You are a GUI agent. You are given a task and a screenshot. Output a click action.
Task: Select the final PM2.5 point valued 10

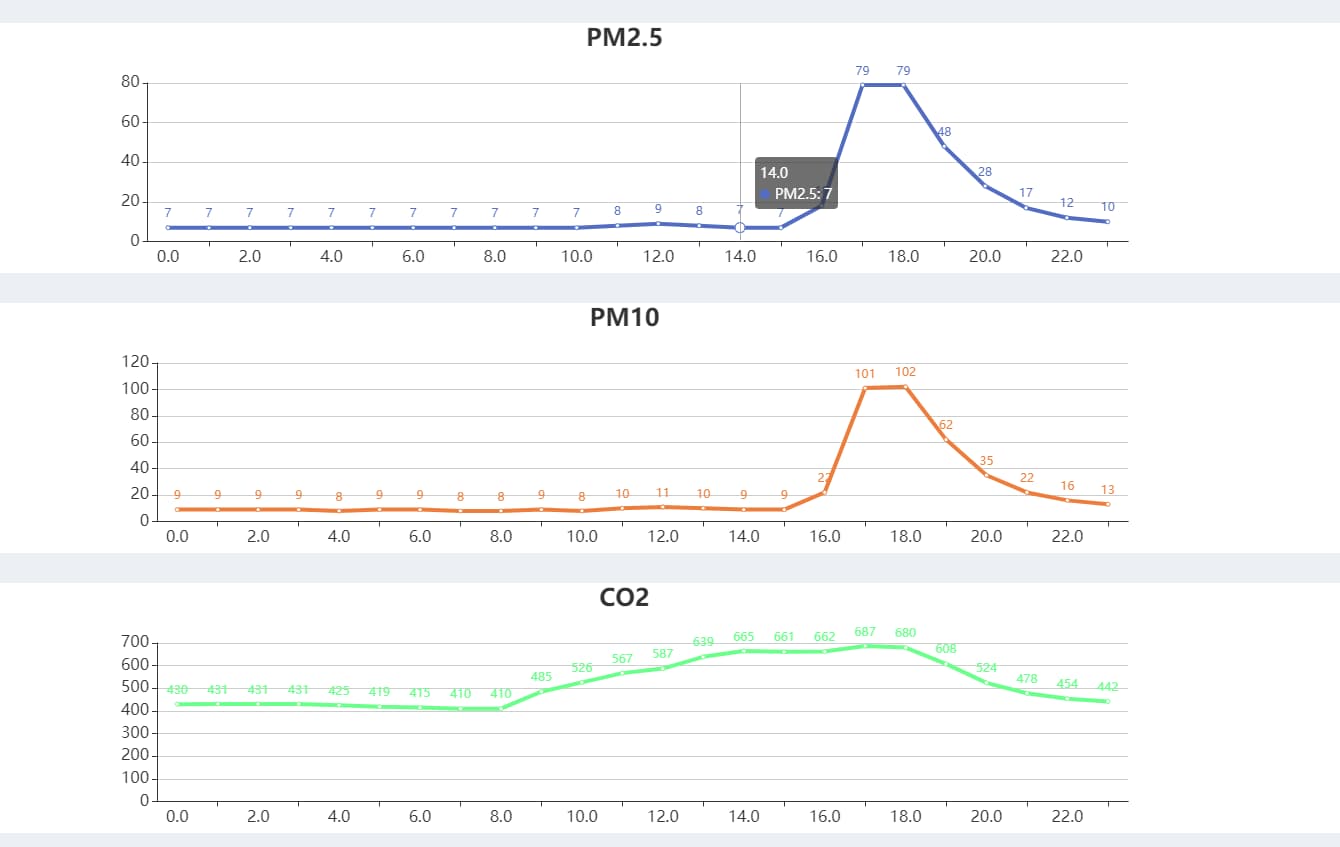coord(1108,222)
